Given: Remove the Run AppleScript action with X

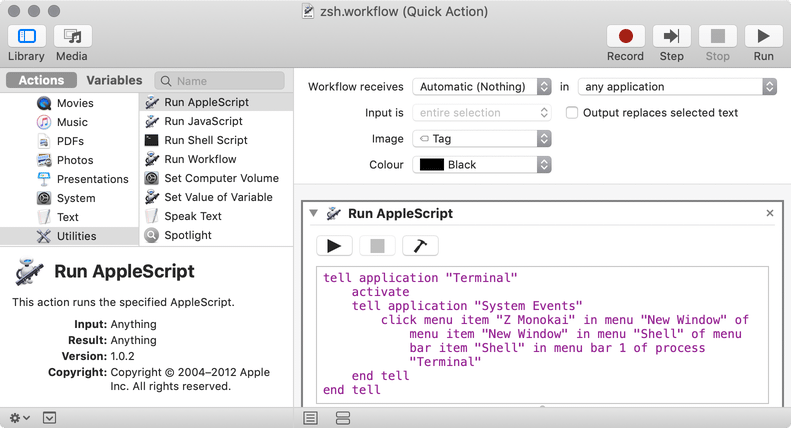Looking at the screenshot, I should 770,213.
